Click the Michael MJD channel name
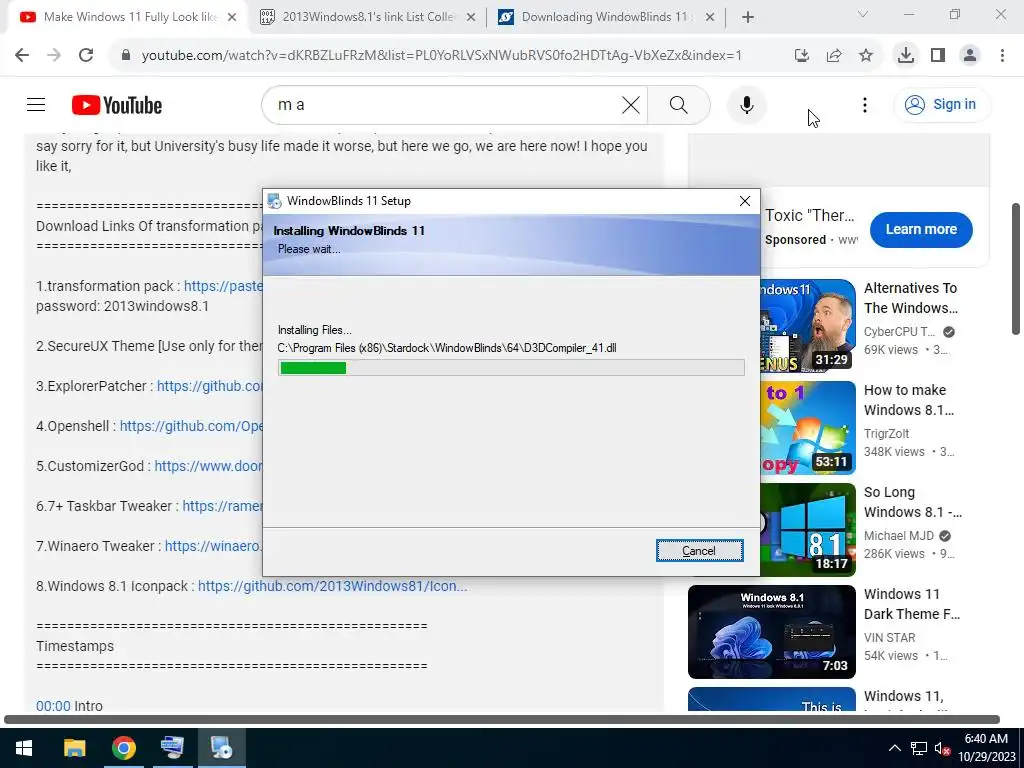The image size is (1024, 768). pos(899,536)
